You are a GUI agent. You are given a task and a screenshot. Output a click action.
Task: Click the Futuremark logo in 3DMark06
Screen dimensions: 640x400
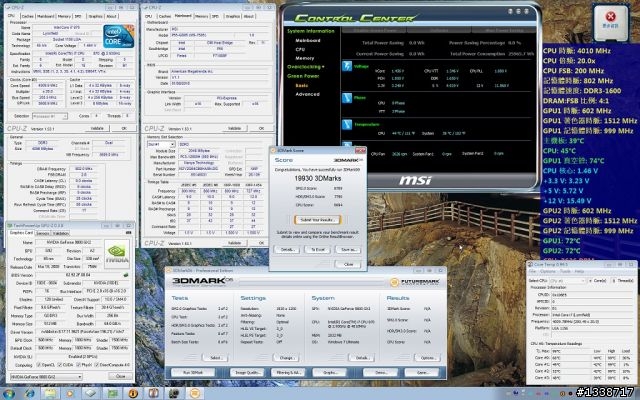(415, 282)
